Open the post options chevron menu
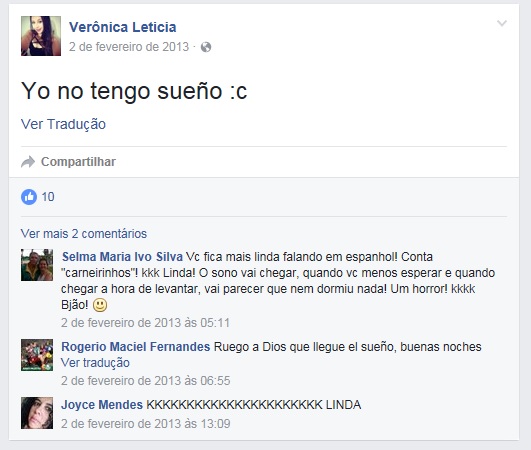 pyautogui.click(x=502, y=23)
